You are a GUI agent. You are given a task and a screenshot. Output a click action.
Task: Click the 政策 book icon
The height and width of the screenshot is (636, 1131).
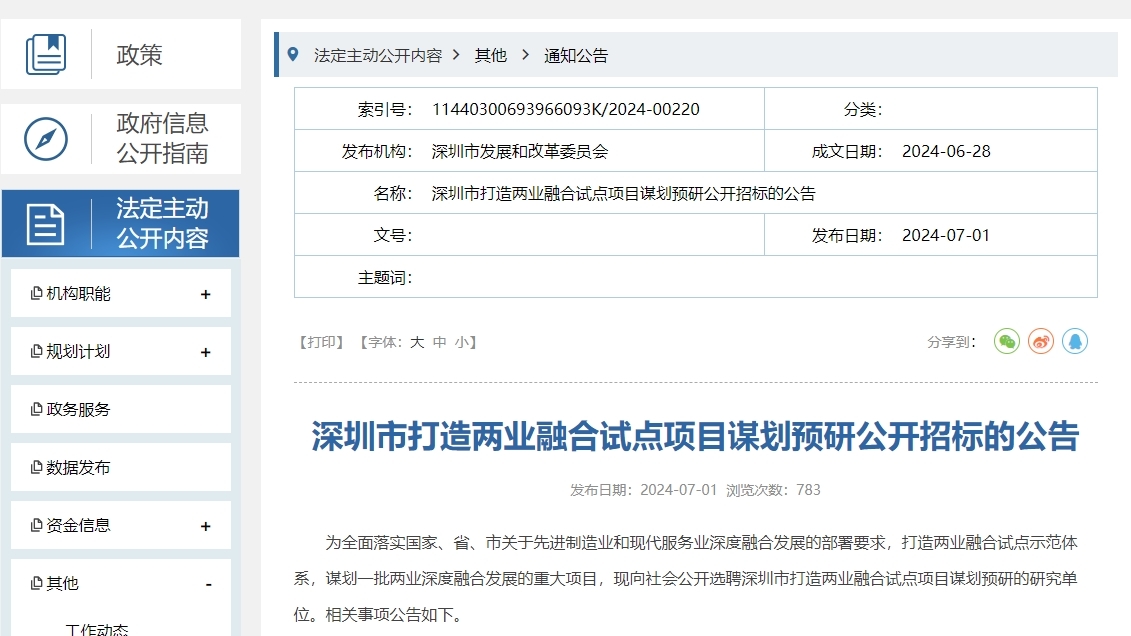click(x=46, y=54)
